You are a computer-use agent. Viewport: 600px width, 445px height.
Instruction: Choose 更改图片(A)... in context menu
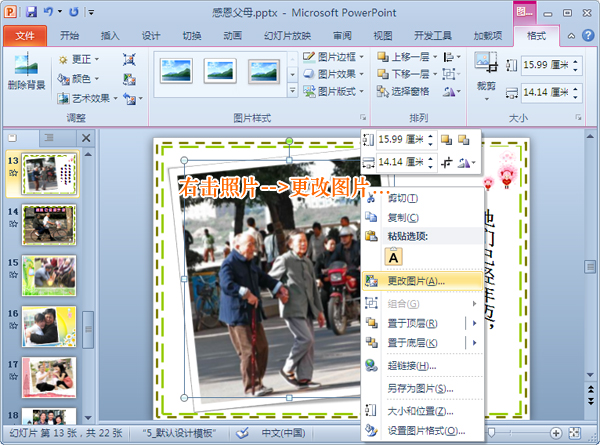[422, 281]
